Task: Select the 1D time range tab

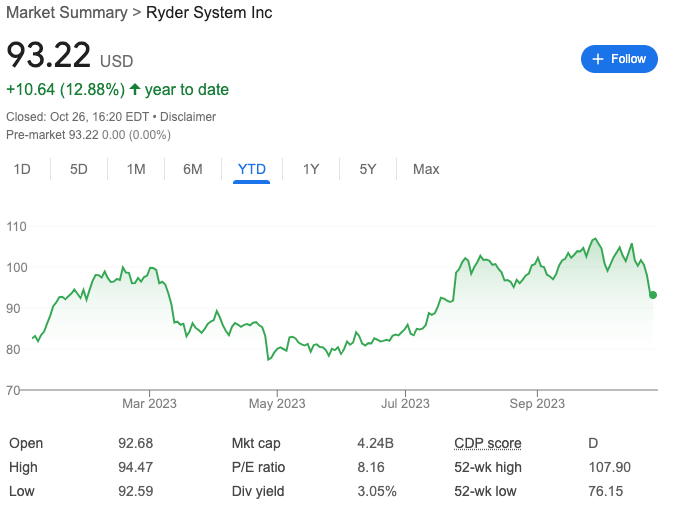Action: 22,169
